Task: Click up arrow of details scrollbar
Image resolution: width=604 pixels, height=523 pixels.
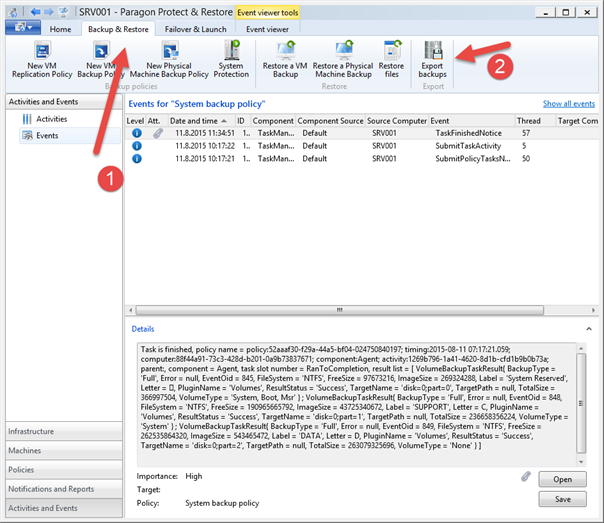Action: coord(581,348)
